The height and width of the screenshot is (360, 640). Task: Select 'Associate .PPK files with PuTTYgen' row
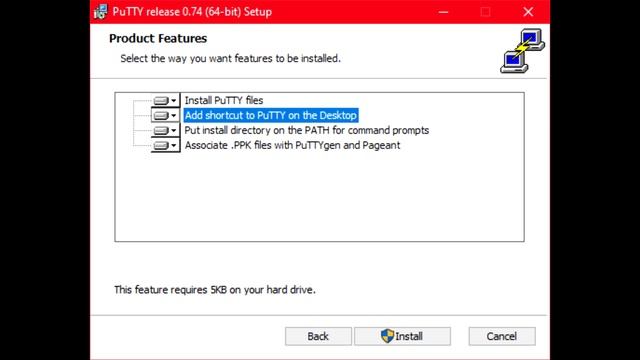292,145
